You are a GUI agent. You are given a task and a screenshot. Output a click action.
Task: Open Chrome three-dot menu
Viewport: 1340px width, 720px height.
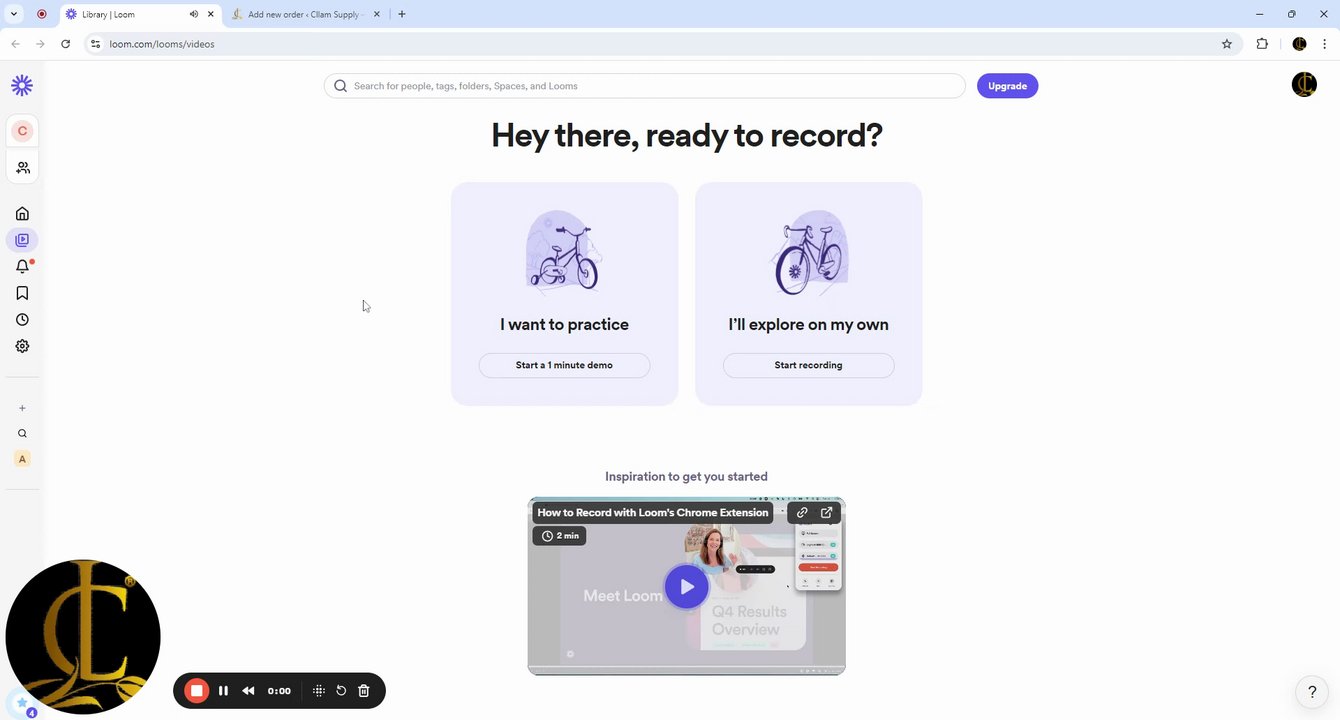(1325, 44)
